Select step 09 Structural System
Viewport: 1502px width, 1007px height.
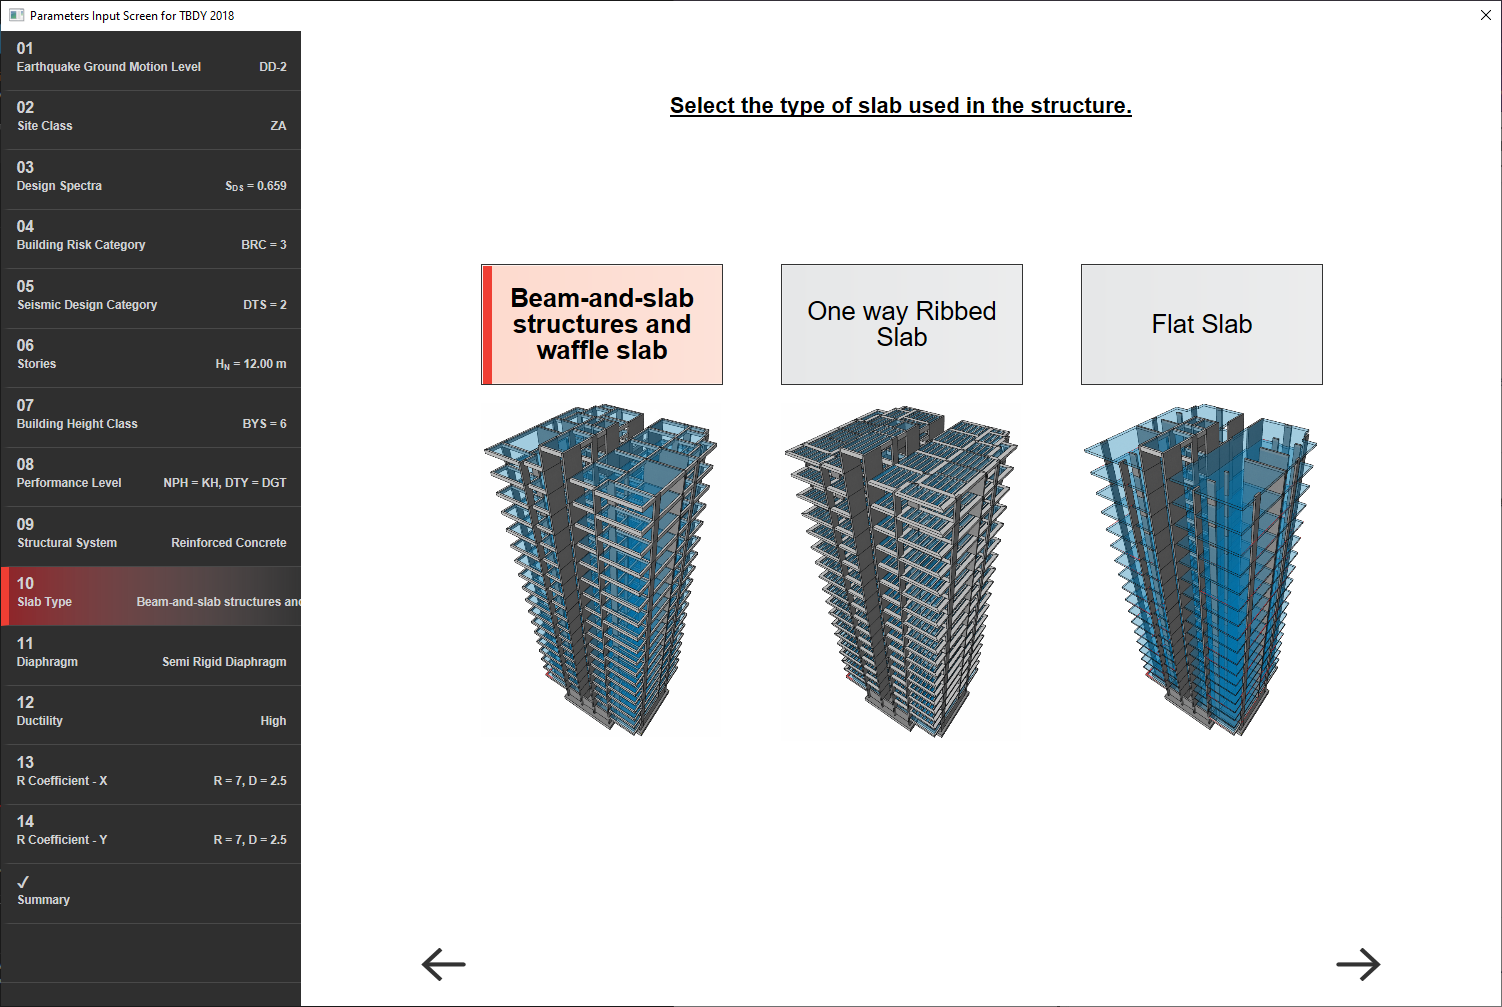151,534
